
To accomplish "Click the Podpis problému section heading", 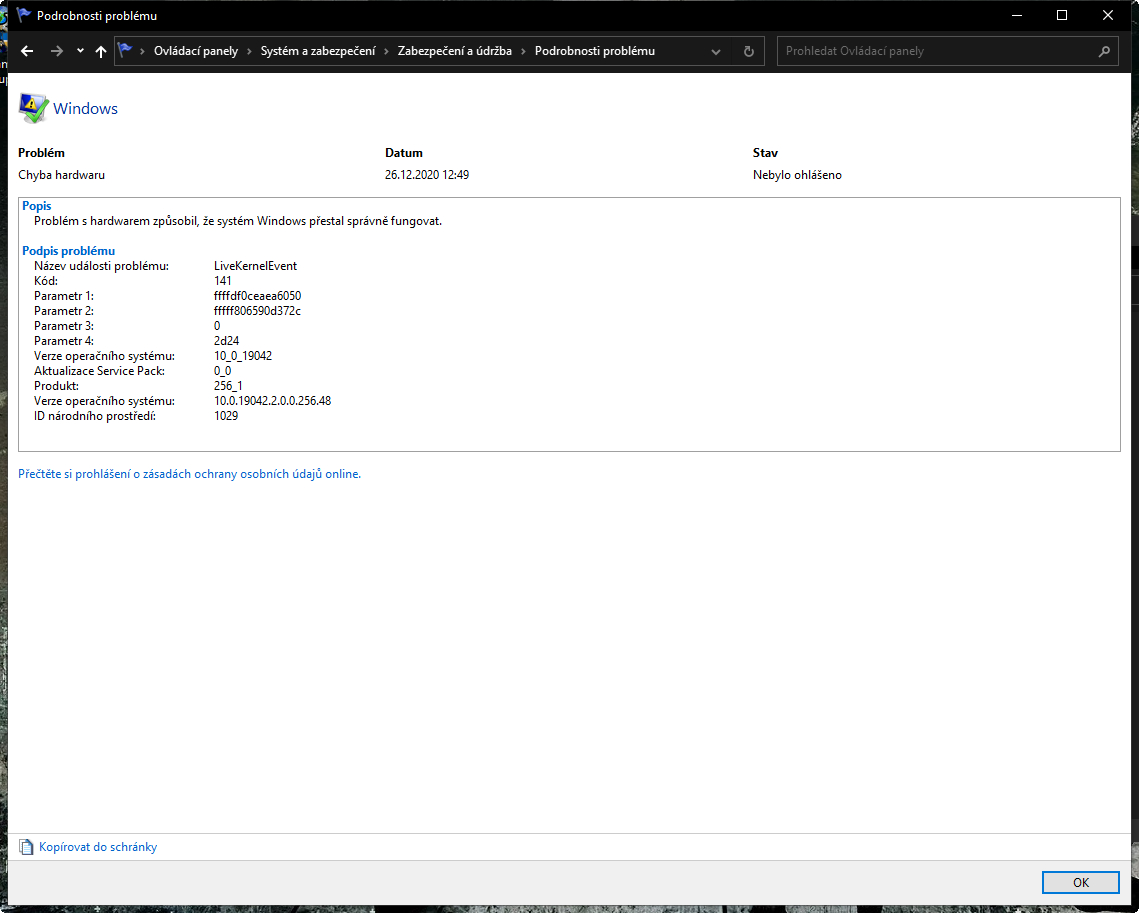I will coord(68,251).
